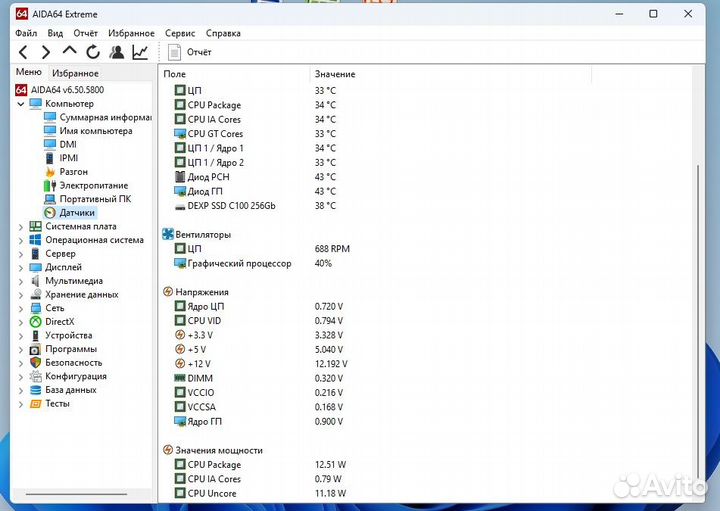Expand the Конфигурация node
Screen dimensions: 720x511
coord(21,376)
